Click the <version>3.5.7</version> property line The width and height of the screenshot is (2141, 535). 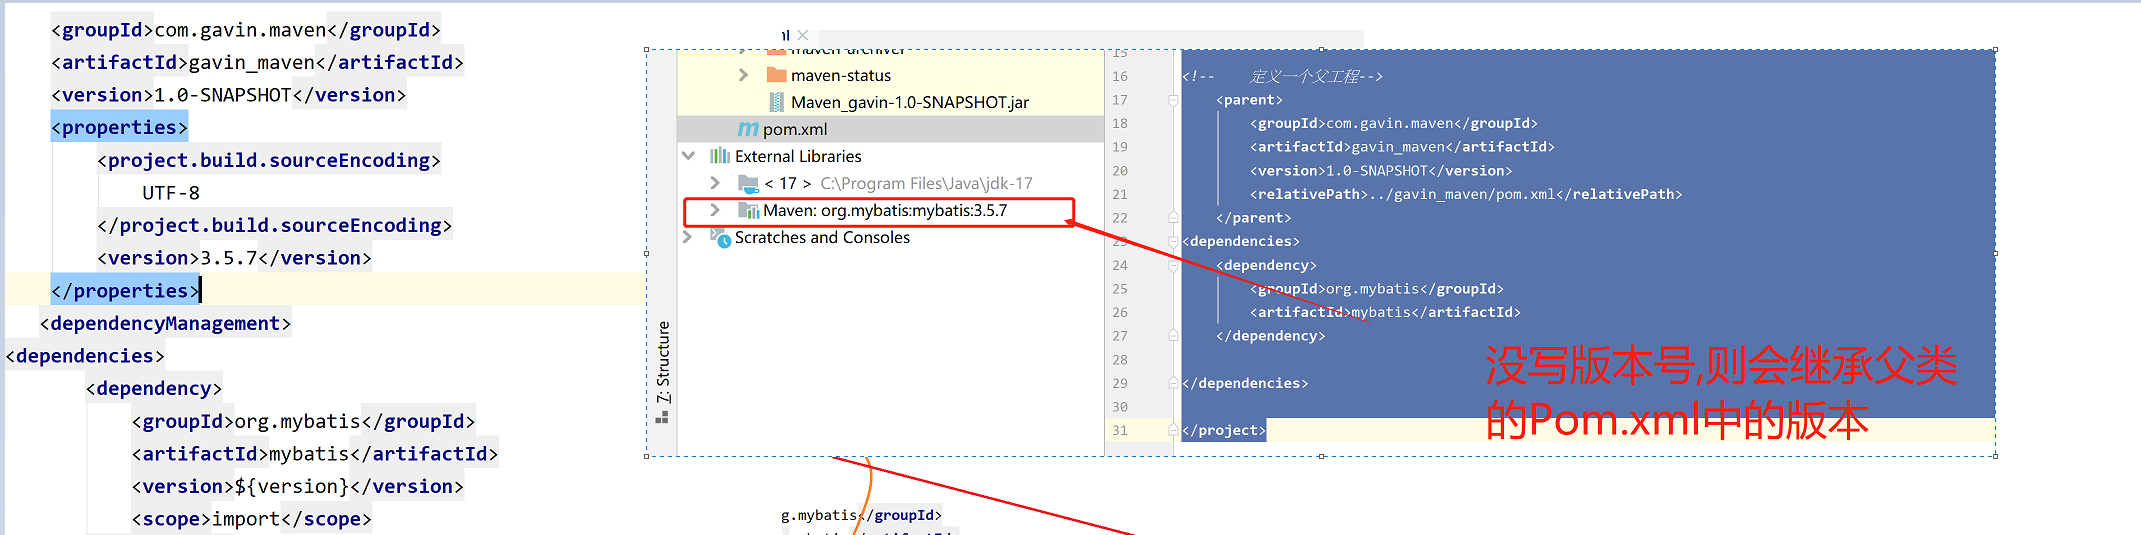tap(234, 258)
